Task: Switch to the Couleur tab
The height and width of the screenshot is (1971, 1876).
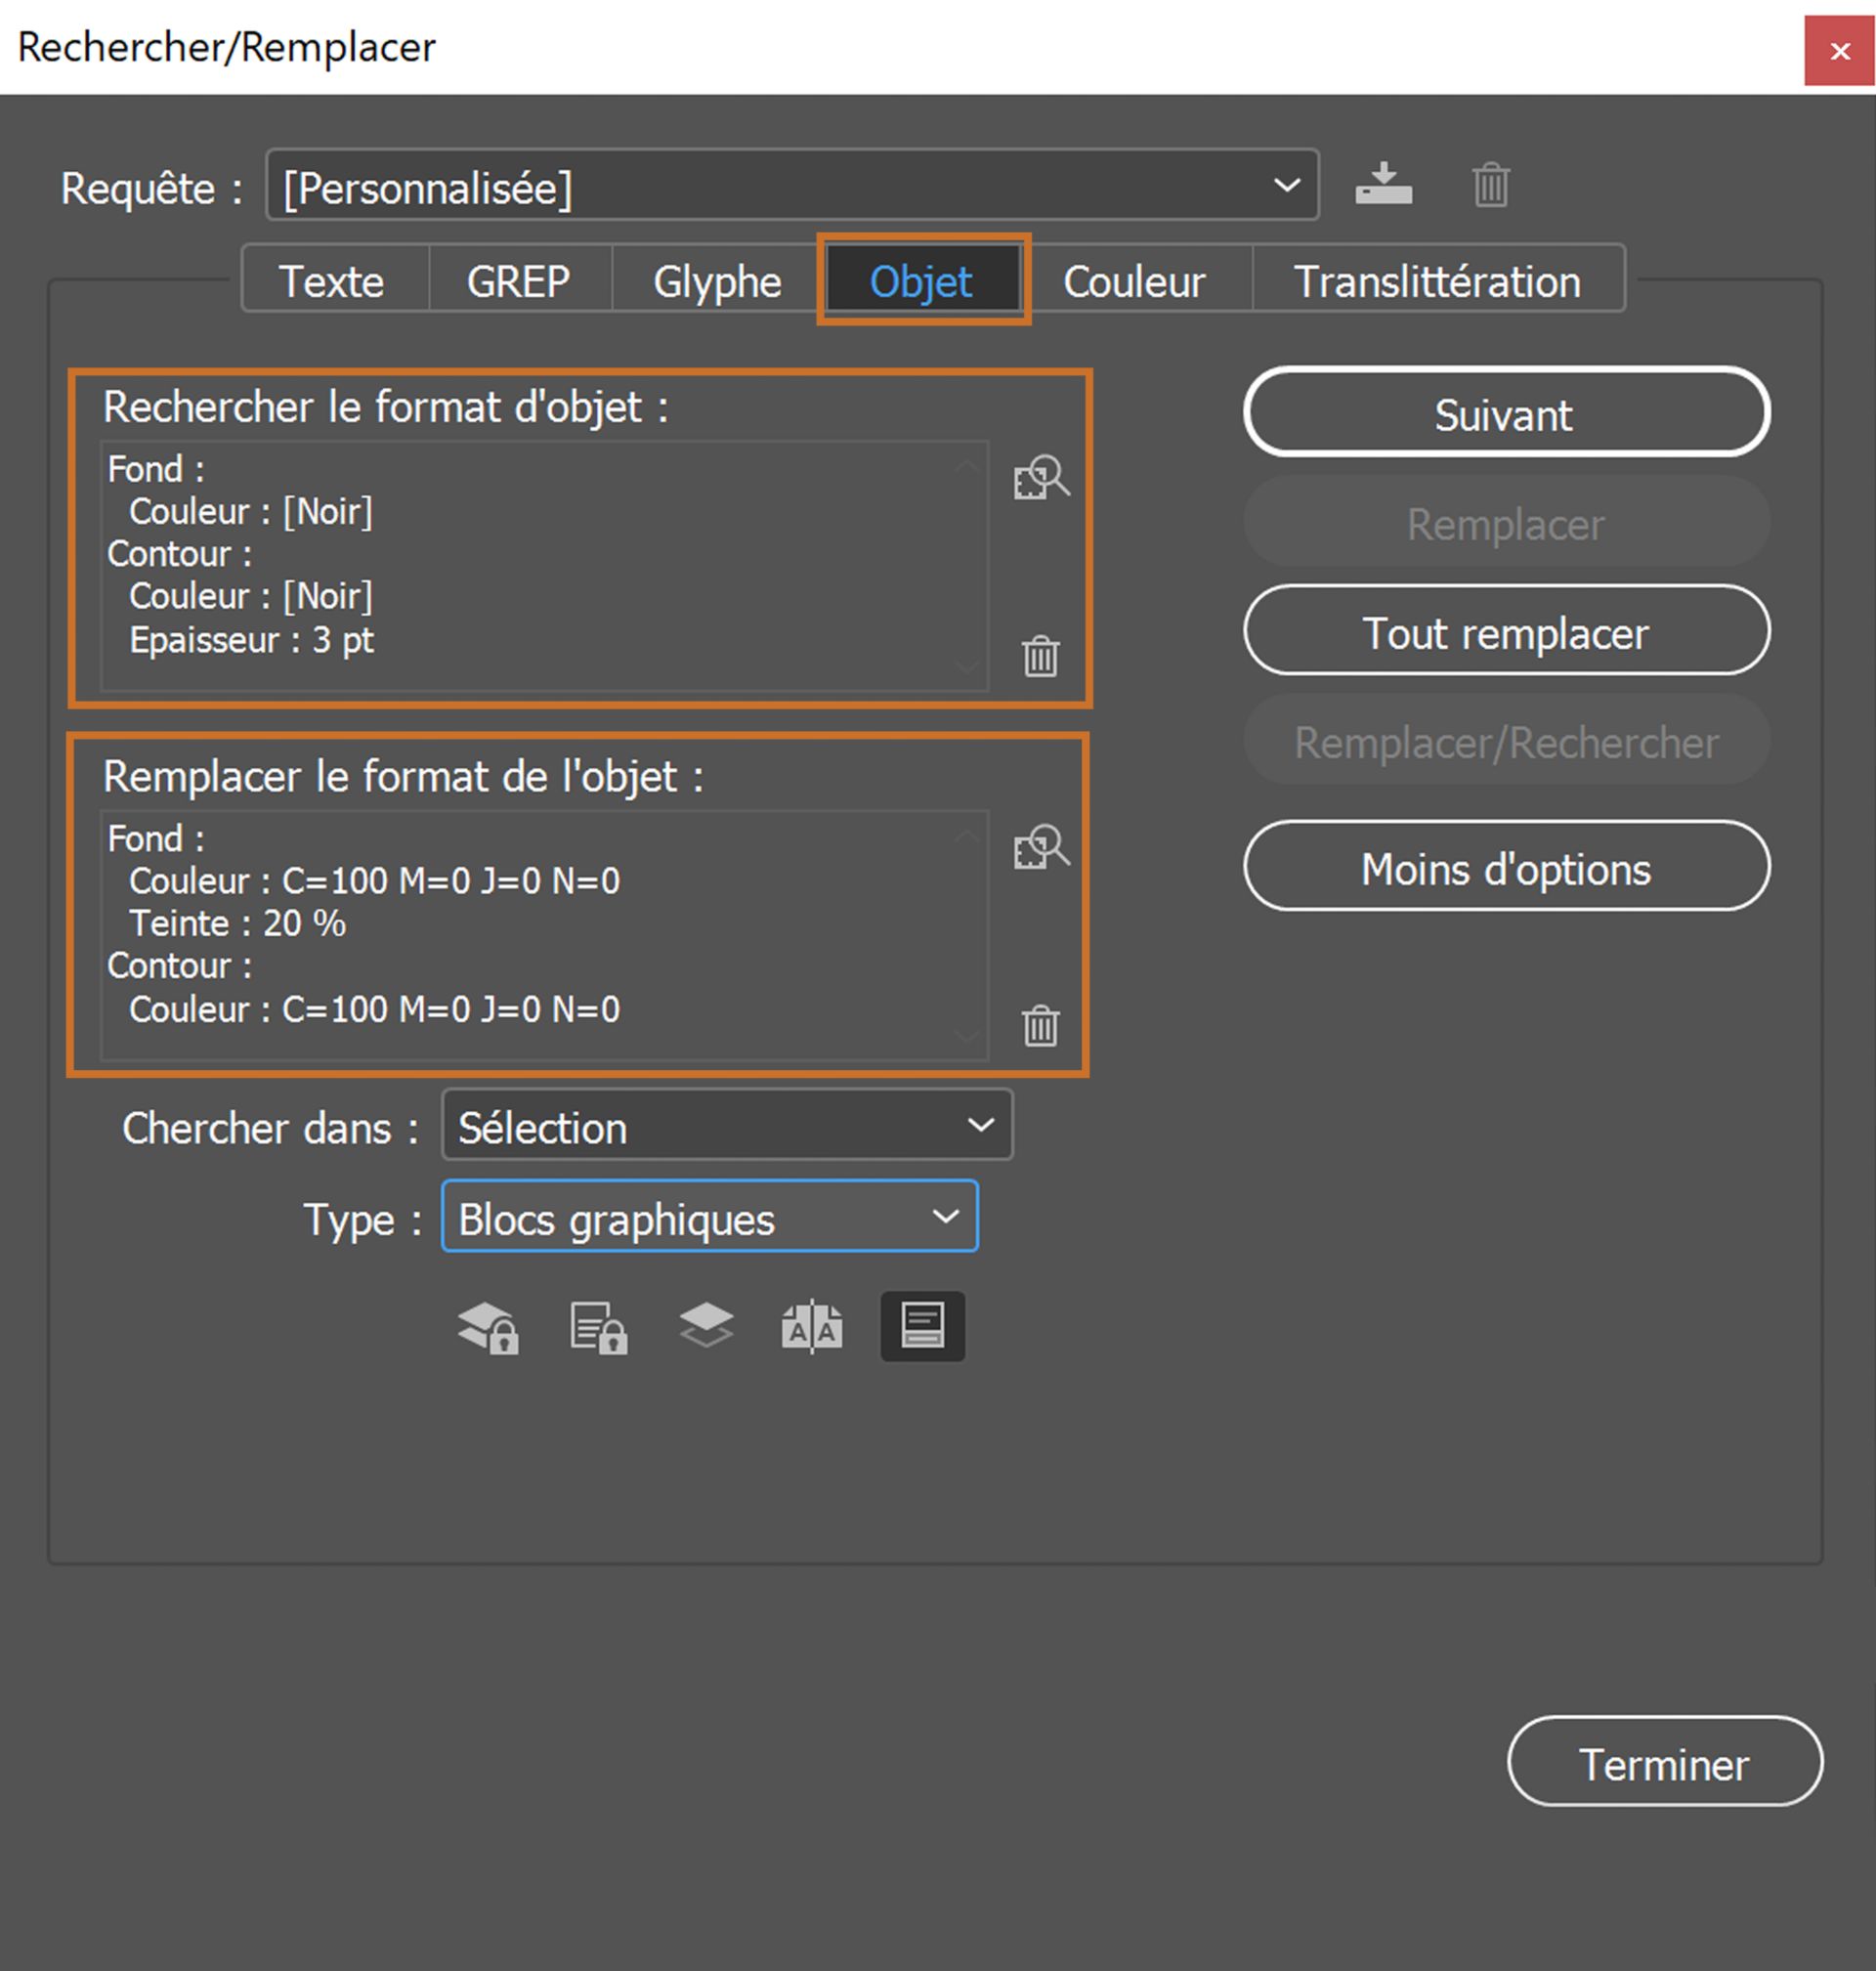Action: [1134, 281]
